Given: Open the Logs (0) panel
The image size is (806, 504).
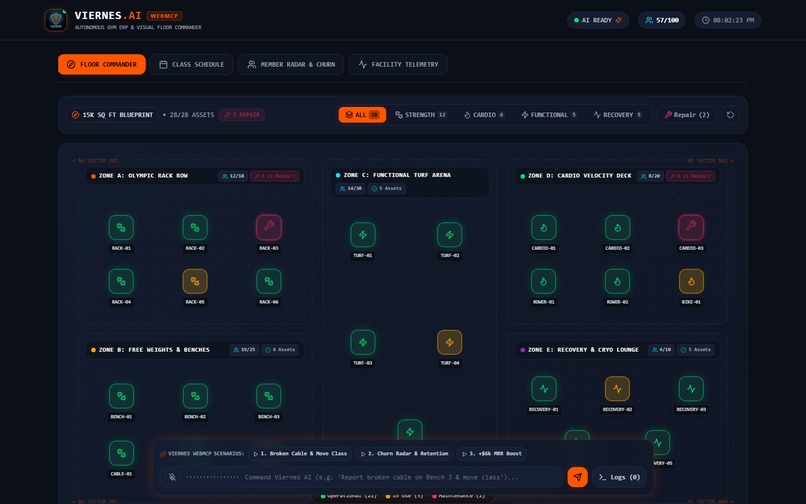Looking at the screenshot, I should pos(619,477).
